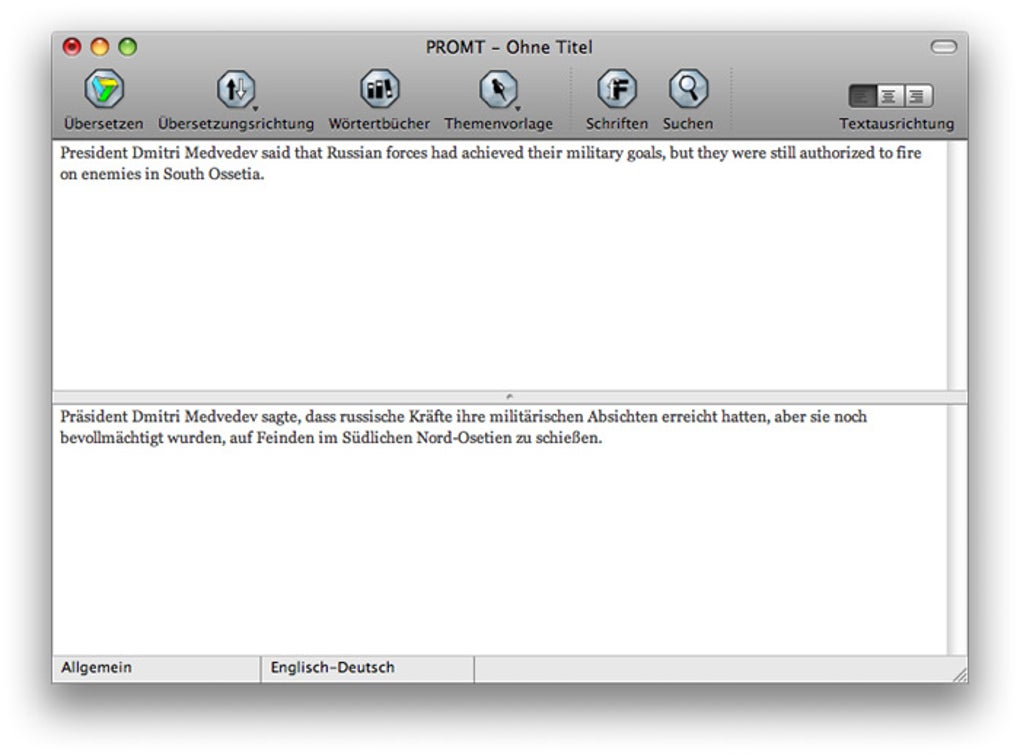
Task: Click the Wörterbücher label
Action: [379, 124]
